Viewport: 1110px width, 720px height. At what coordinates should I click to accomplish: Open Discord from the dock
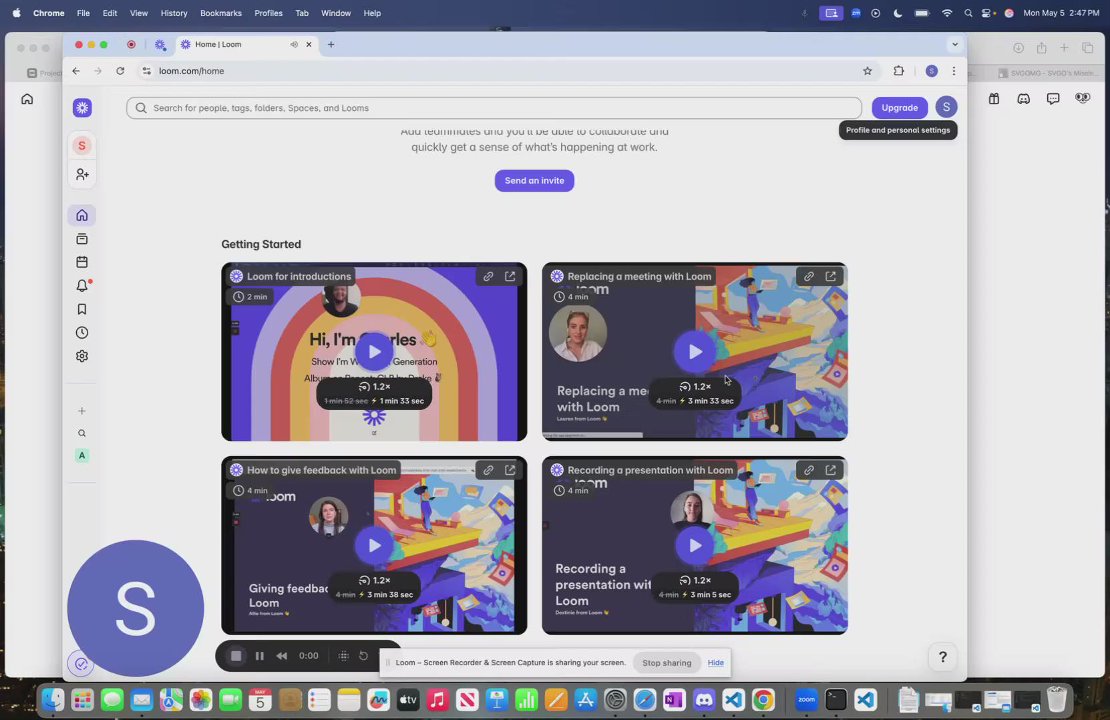(x=704, y=700)
